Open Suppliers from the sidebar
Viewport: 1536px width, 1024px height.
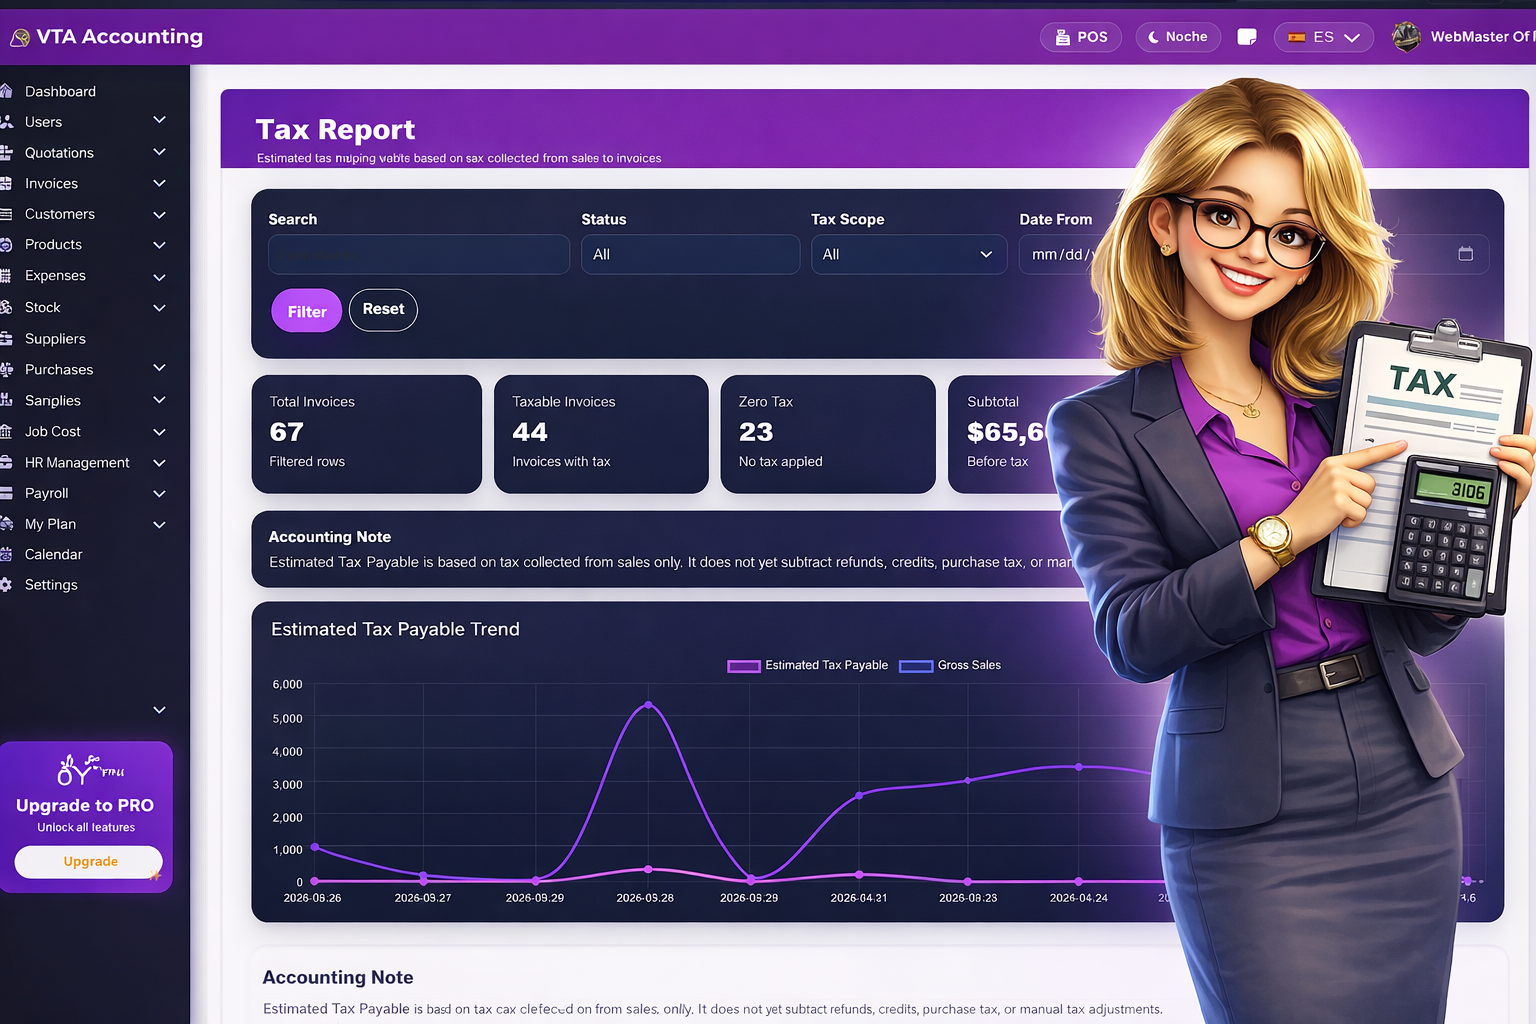pyautogui.click(x=55, y=339)
